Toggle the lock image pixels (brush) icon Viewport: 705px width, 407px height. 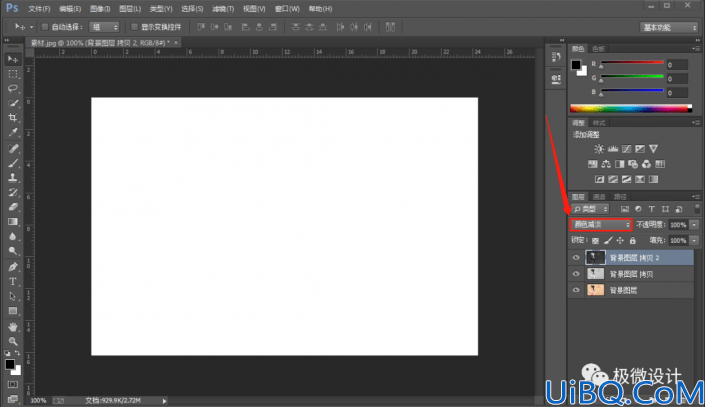tap(608, 241)
